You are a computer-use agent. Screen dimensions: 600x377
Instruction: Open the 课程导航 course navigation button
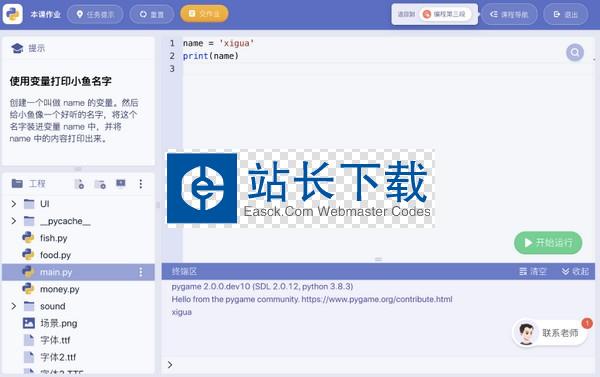tap(509, 15)
